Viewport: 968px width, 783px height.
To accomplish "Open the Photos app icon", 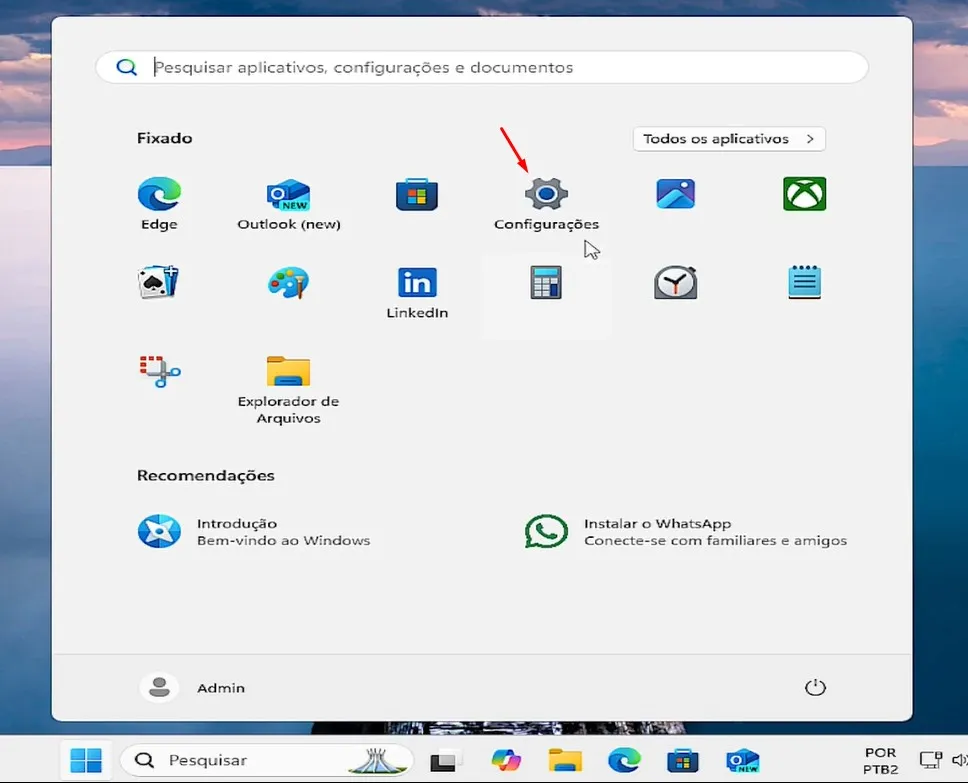I will click(675, 194).
